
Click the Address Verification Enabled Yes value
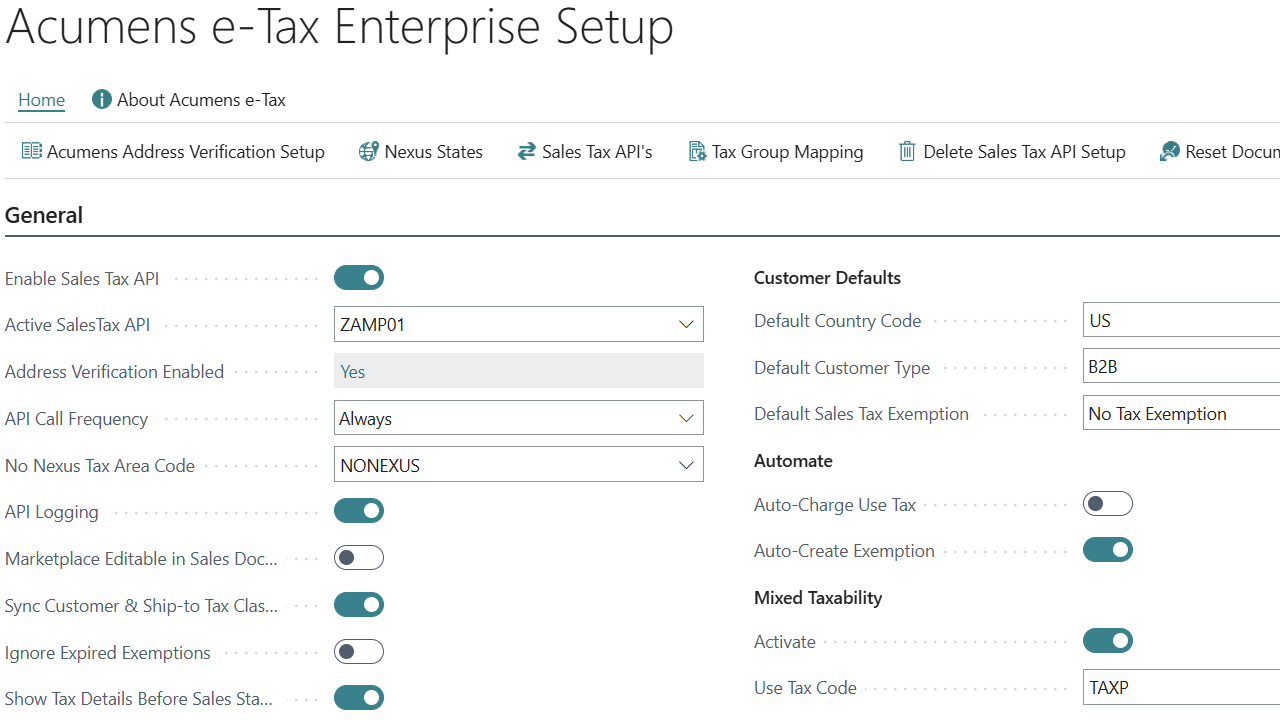519,371
